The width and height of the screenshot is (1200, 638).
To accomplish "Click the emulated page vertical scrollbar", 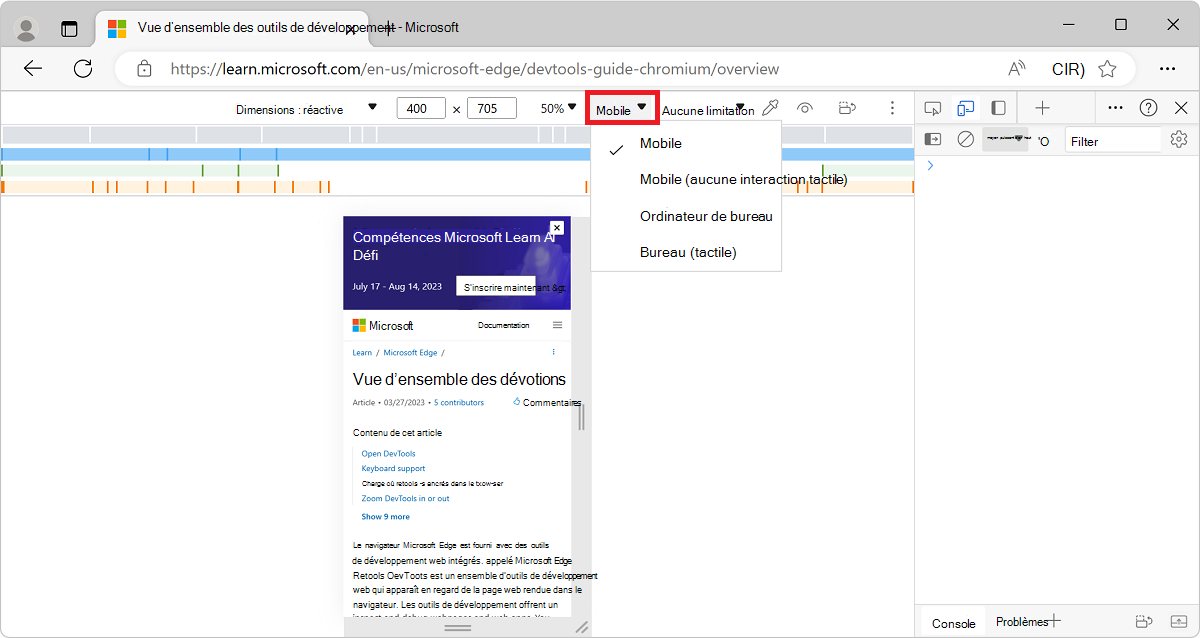I will [x=581, y=416].
